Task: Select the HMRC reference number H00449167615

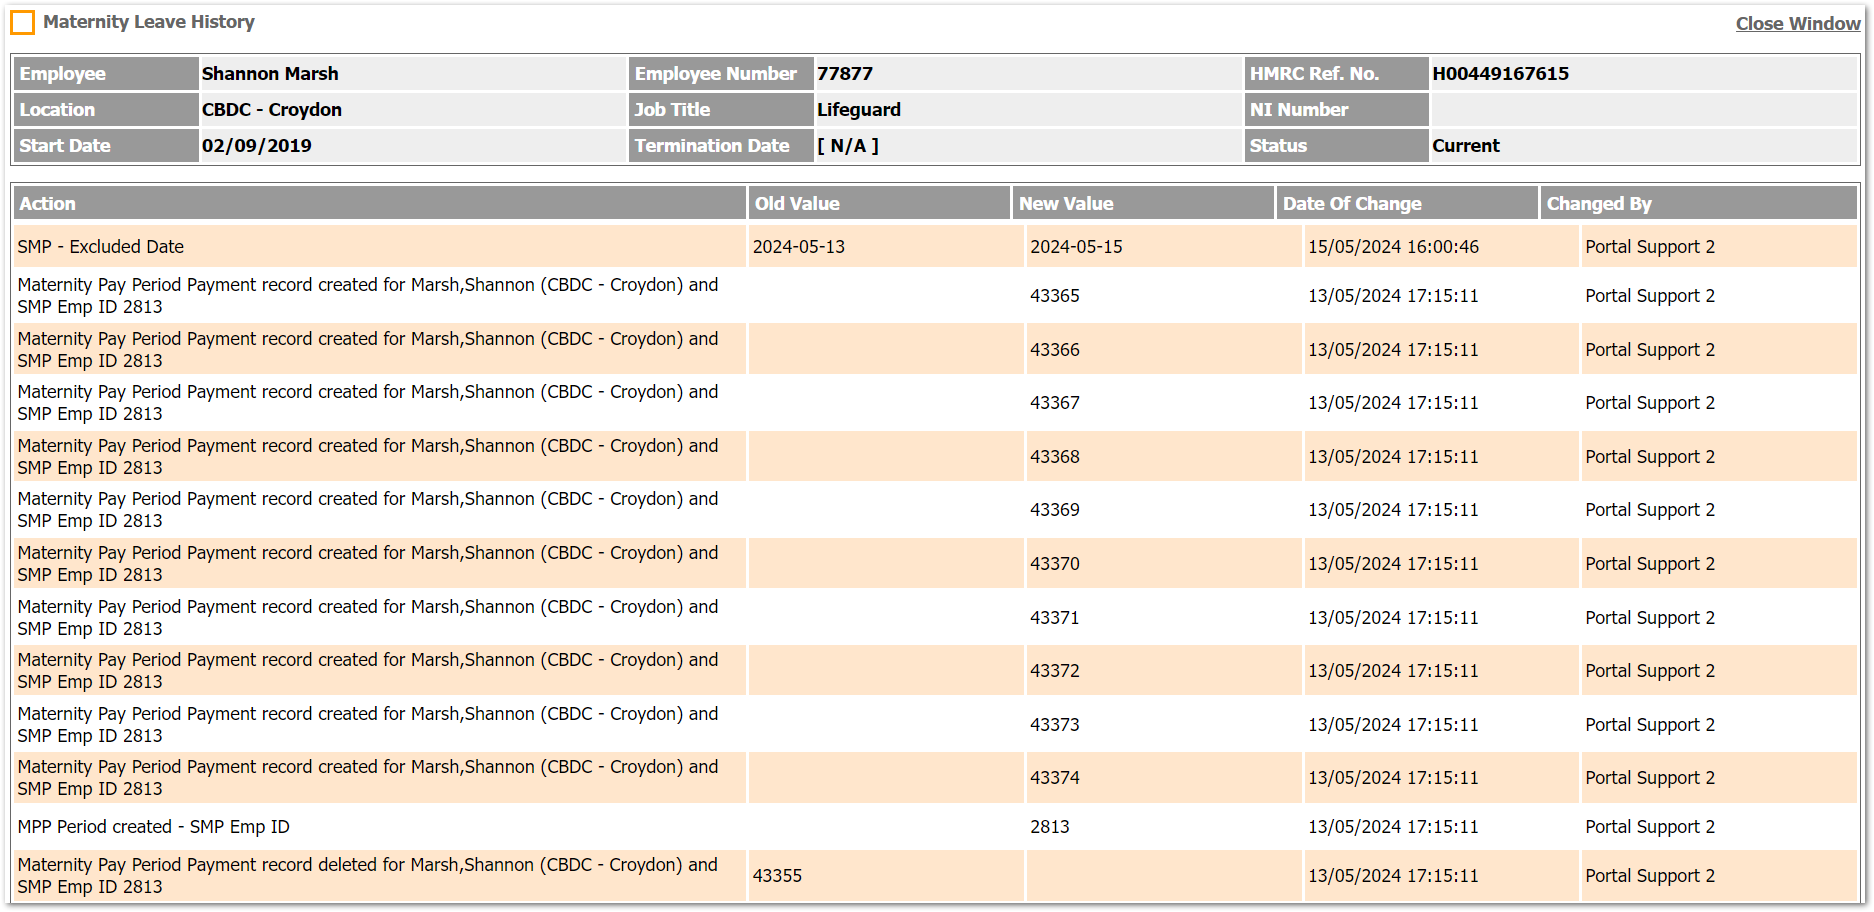Action: coord(1500,74)
